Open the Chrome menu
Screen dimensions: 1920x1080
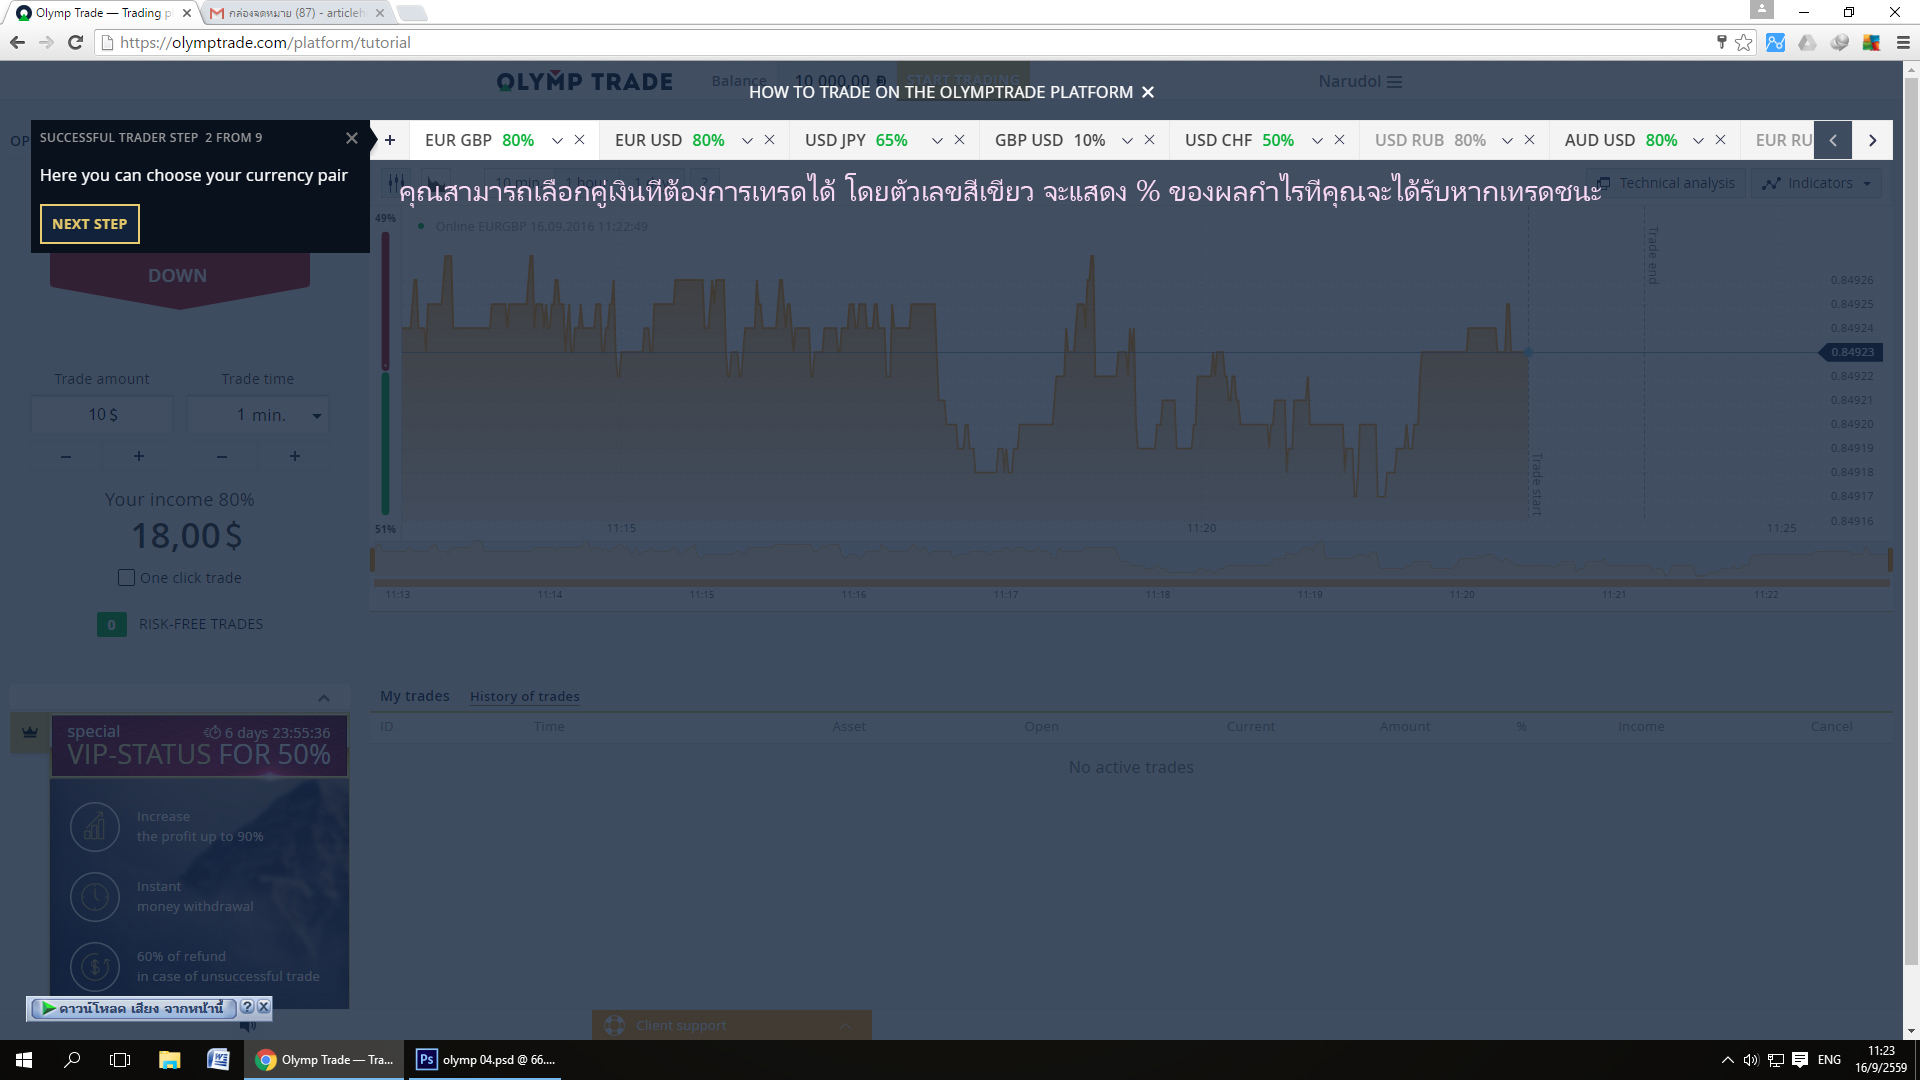1903,42
